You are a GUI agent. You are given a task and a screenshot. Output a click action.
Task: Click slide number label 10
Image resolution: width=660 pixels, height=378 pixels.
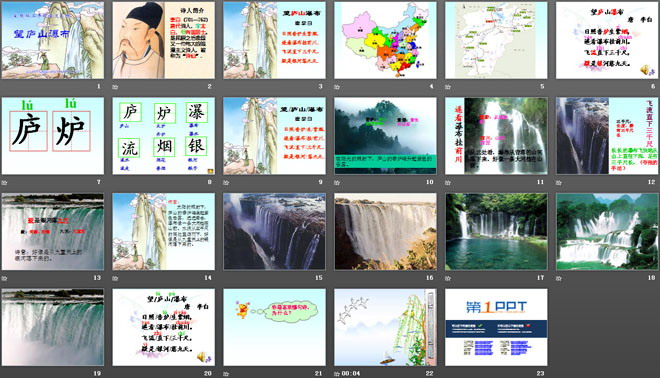(x=429, y=182)
